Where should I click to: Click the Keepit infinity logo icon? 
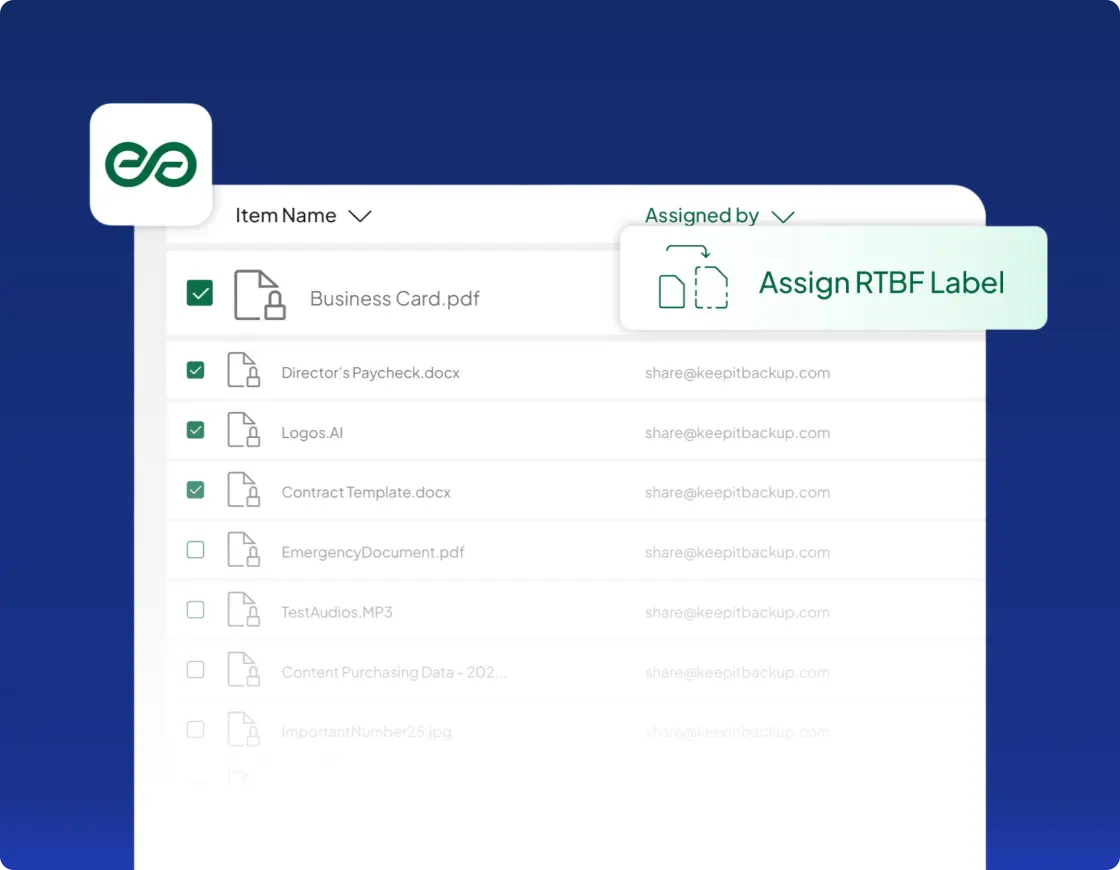pos(151,165)
